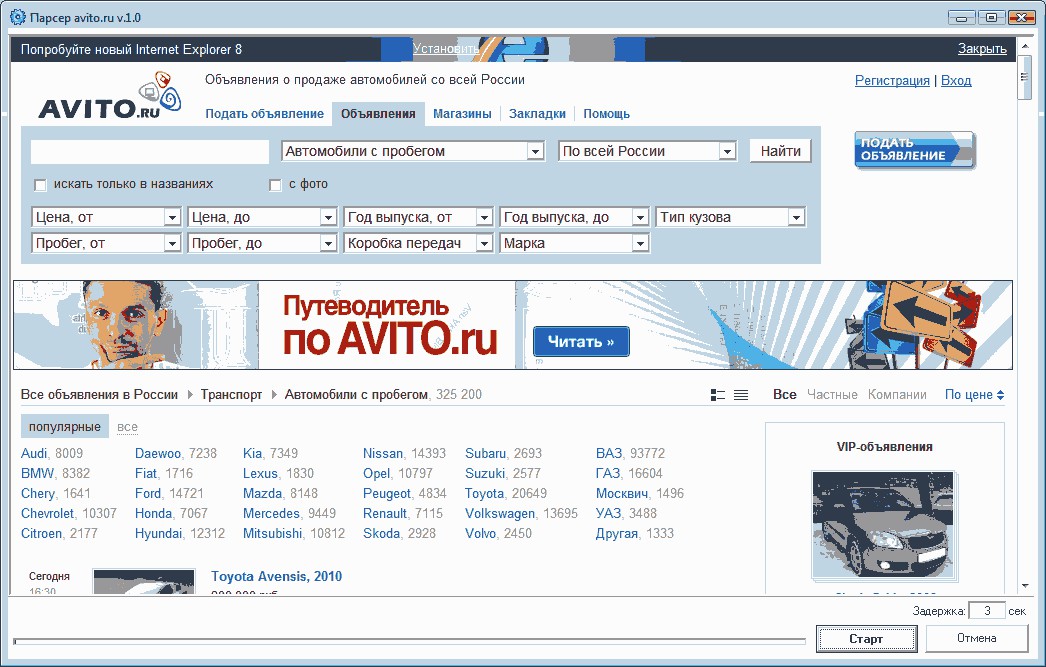This screenshot has height=667, width=1046.
Task: Open the Nissan brand link
Action: click(383, 454)
